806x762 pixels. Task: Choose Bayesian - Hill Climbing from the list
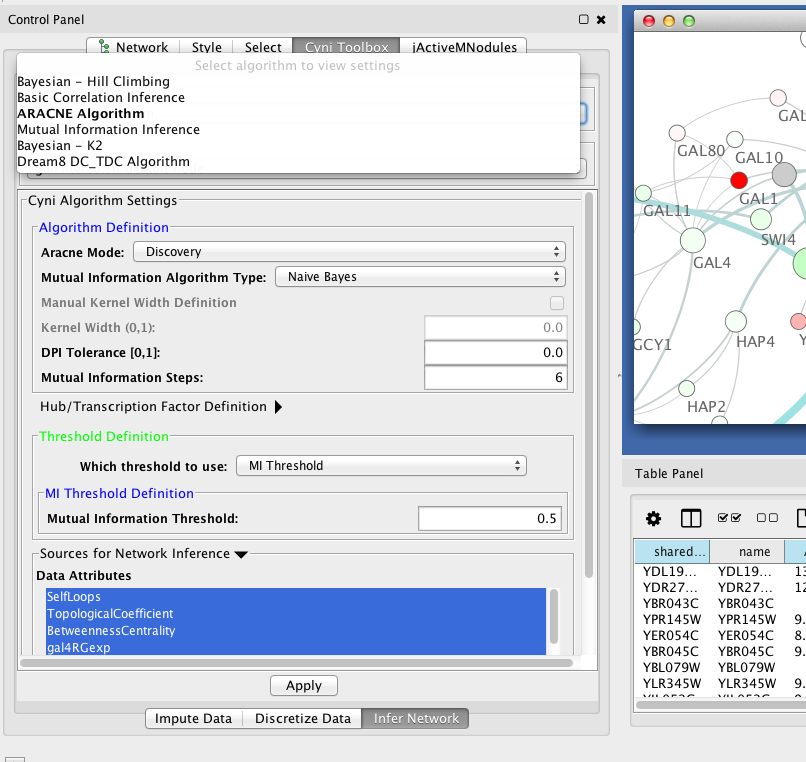click(93, 81)
